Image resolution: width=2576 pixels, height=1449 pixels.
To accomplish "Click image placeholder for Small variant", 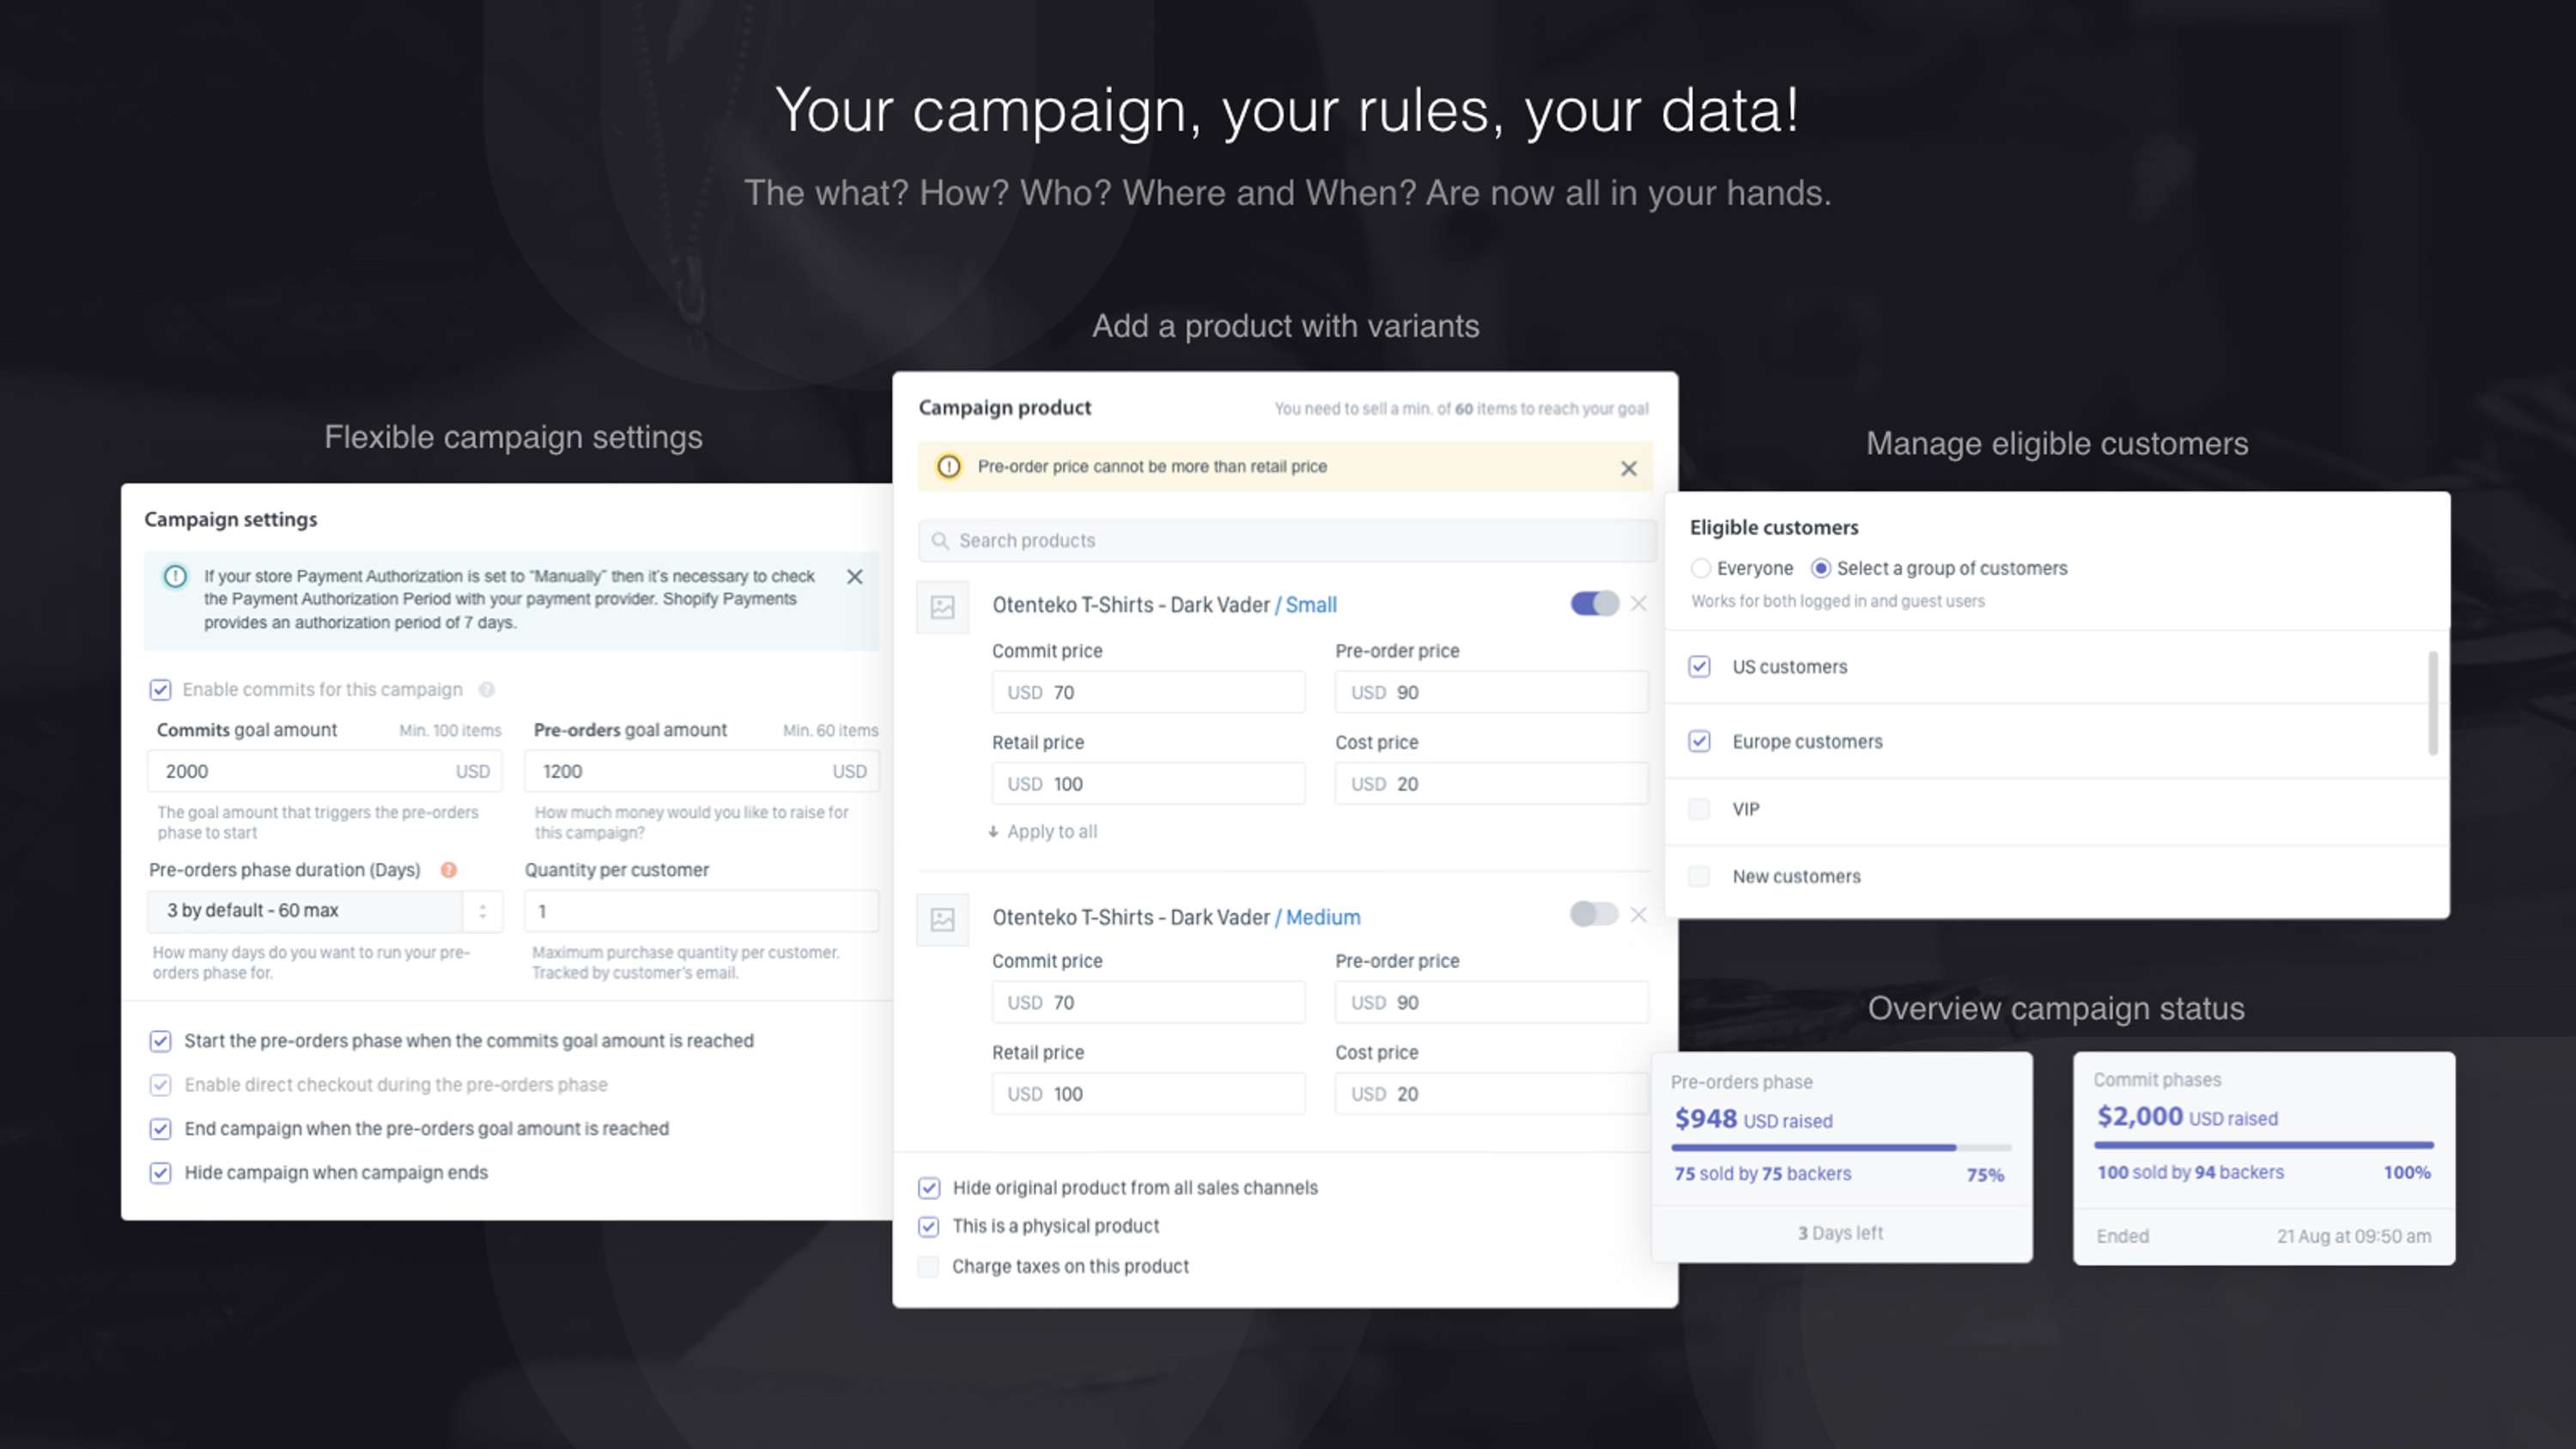I will (x=942, y=607).
